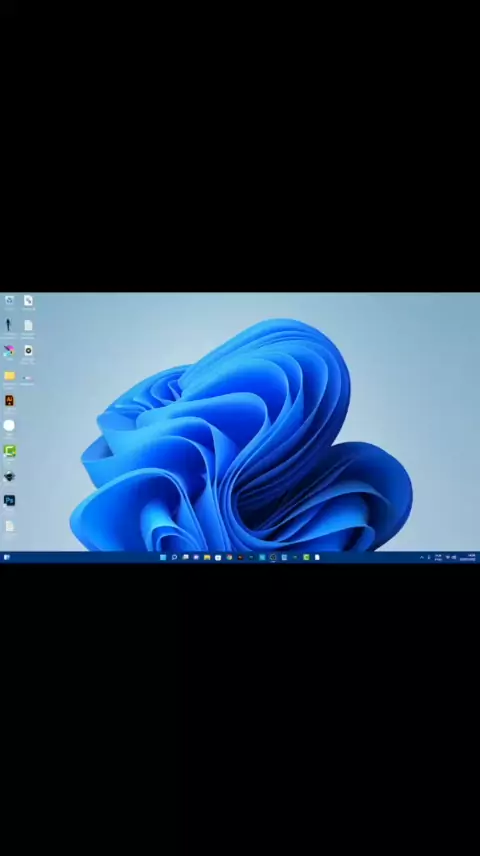Select the Adobe Illustrator desktop shortcut
The image size is (480, 856).
click(x=9, y=401)
